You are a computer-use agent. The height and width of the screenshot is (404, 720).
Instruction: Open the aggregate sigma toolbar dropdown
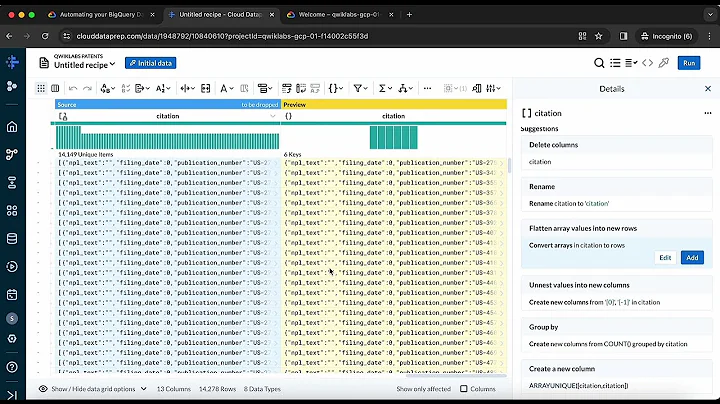pos(385,88)
